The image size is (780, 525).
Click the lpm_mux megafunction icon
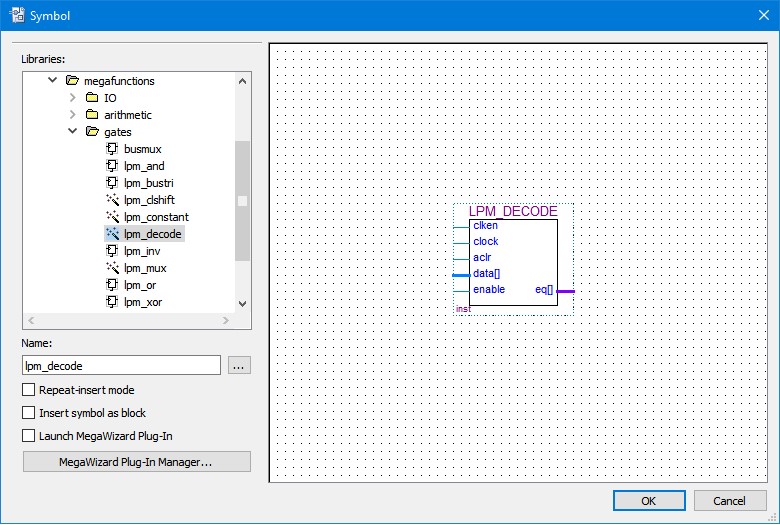112,268
